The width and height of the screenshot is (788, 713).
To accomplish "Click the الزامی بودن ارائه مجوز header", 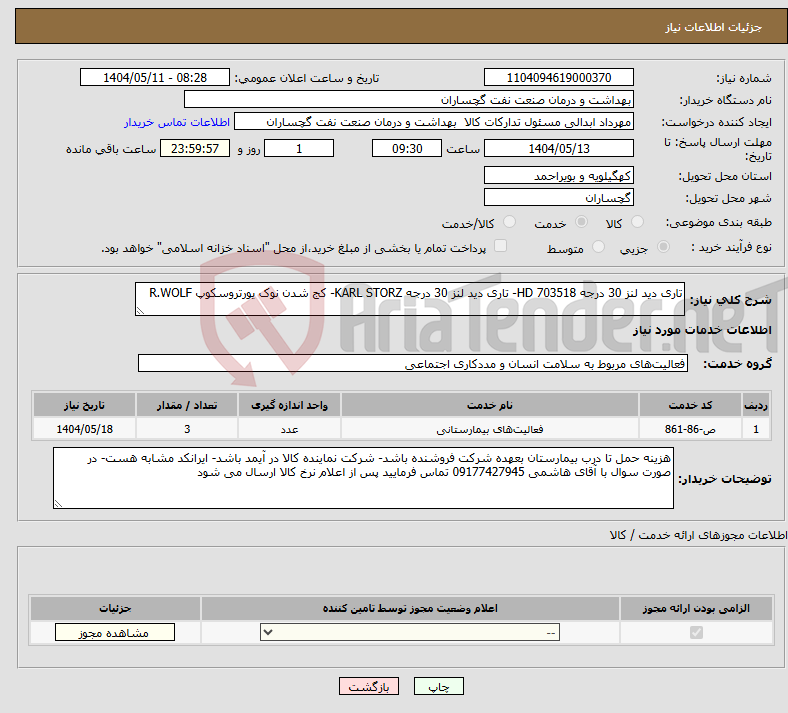I will [x=696, y=608].
